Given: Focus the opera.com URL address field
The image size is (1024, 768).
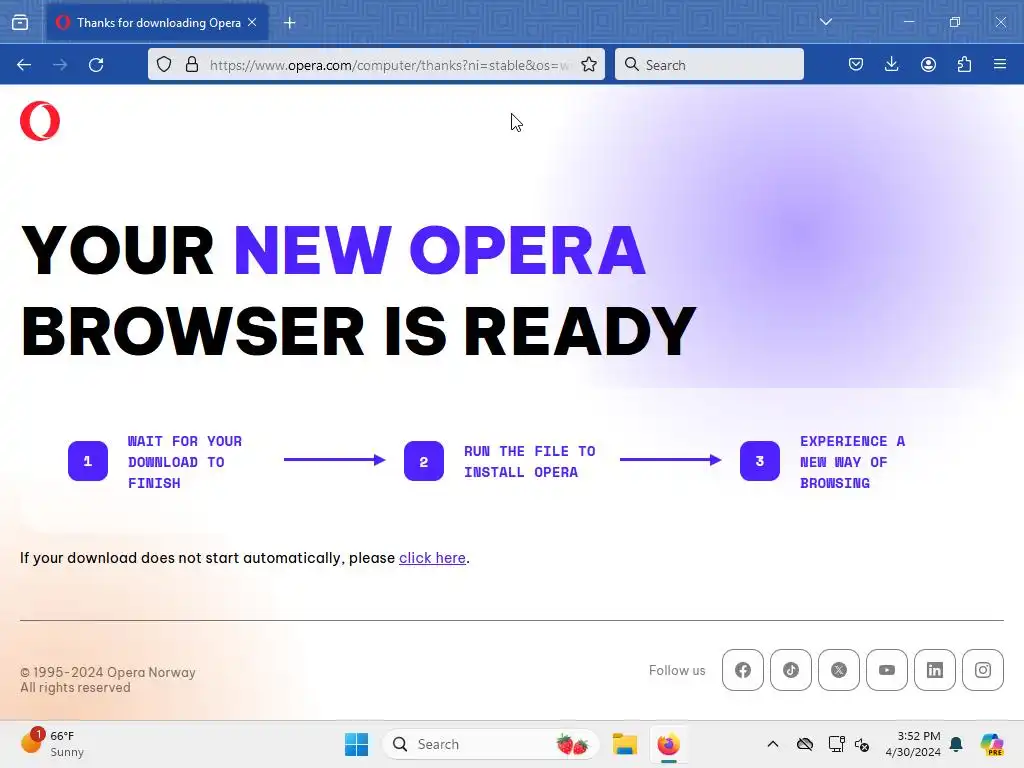Looking at the screenshot, I should (x=389, y=65).
